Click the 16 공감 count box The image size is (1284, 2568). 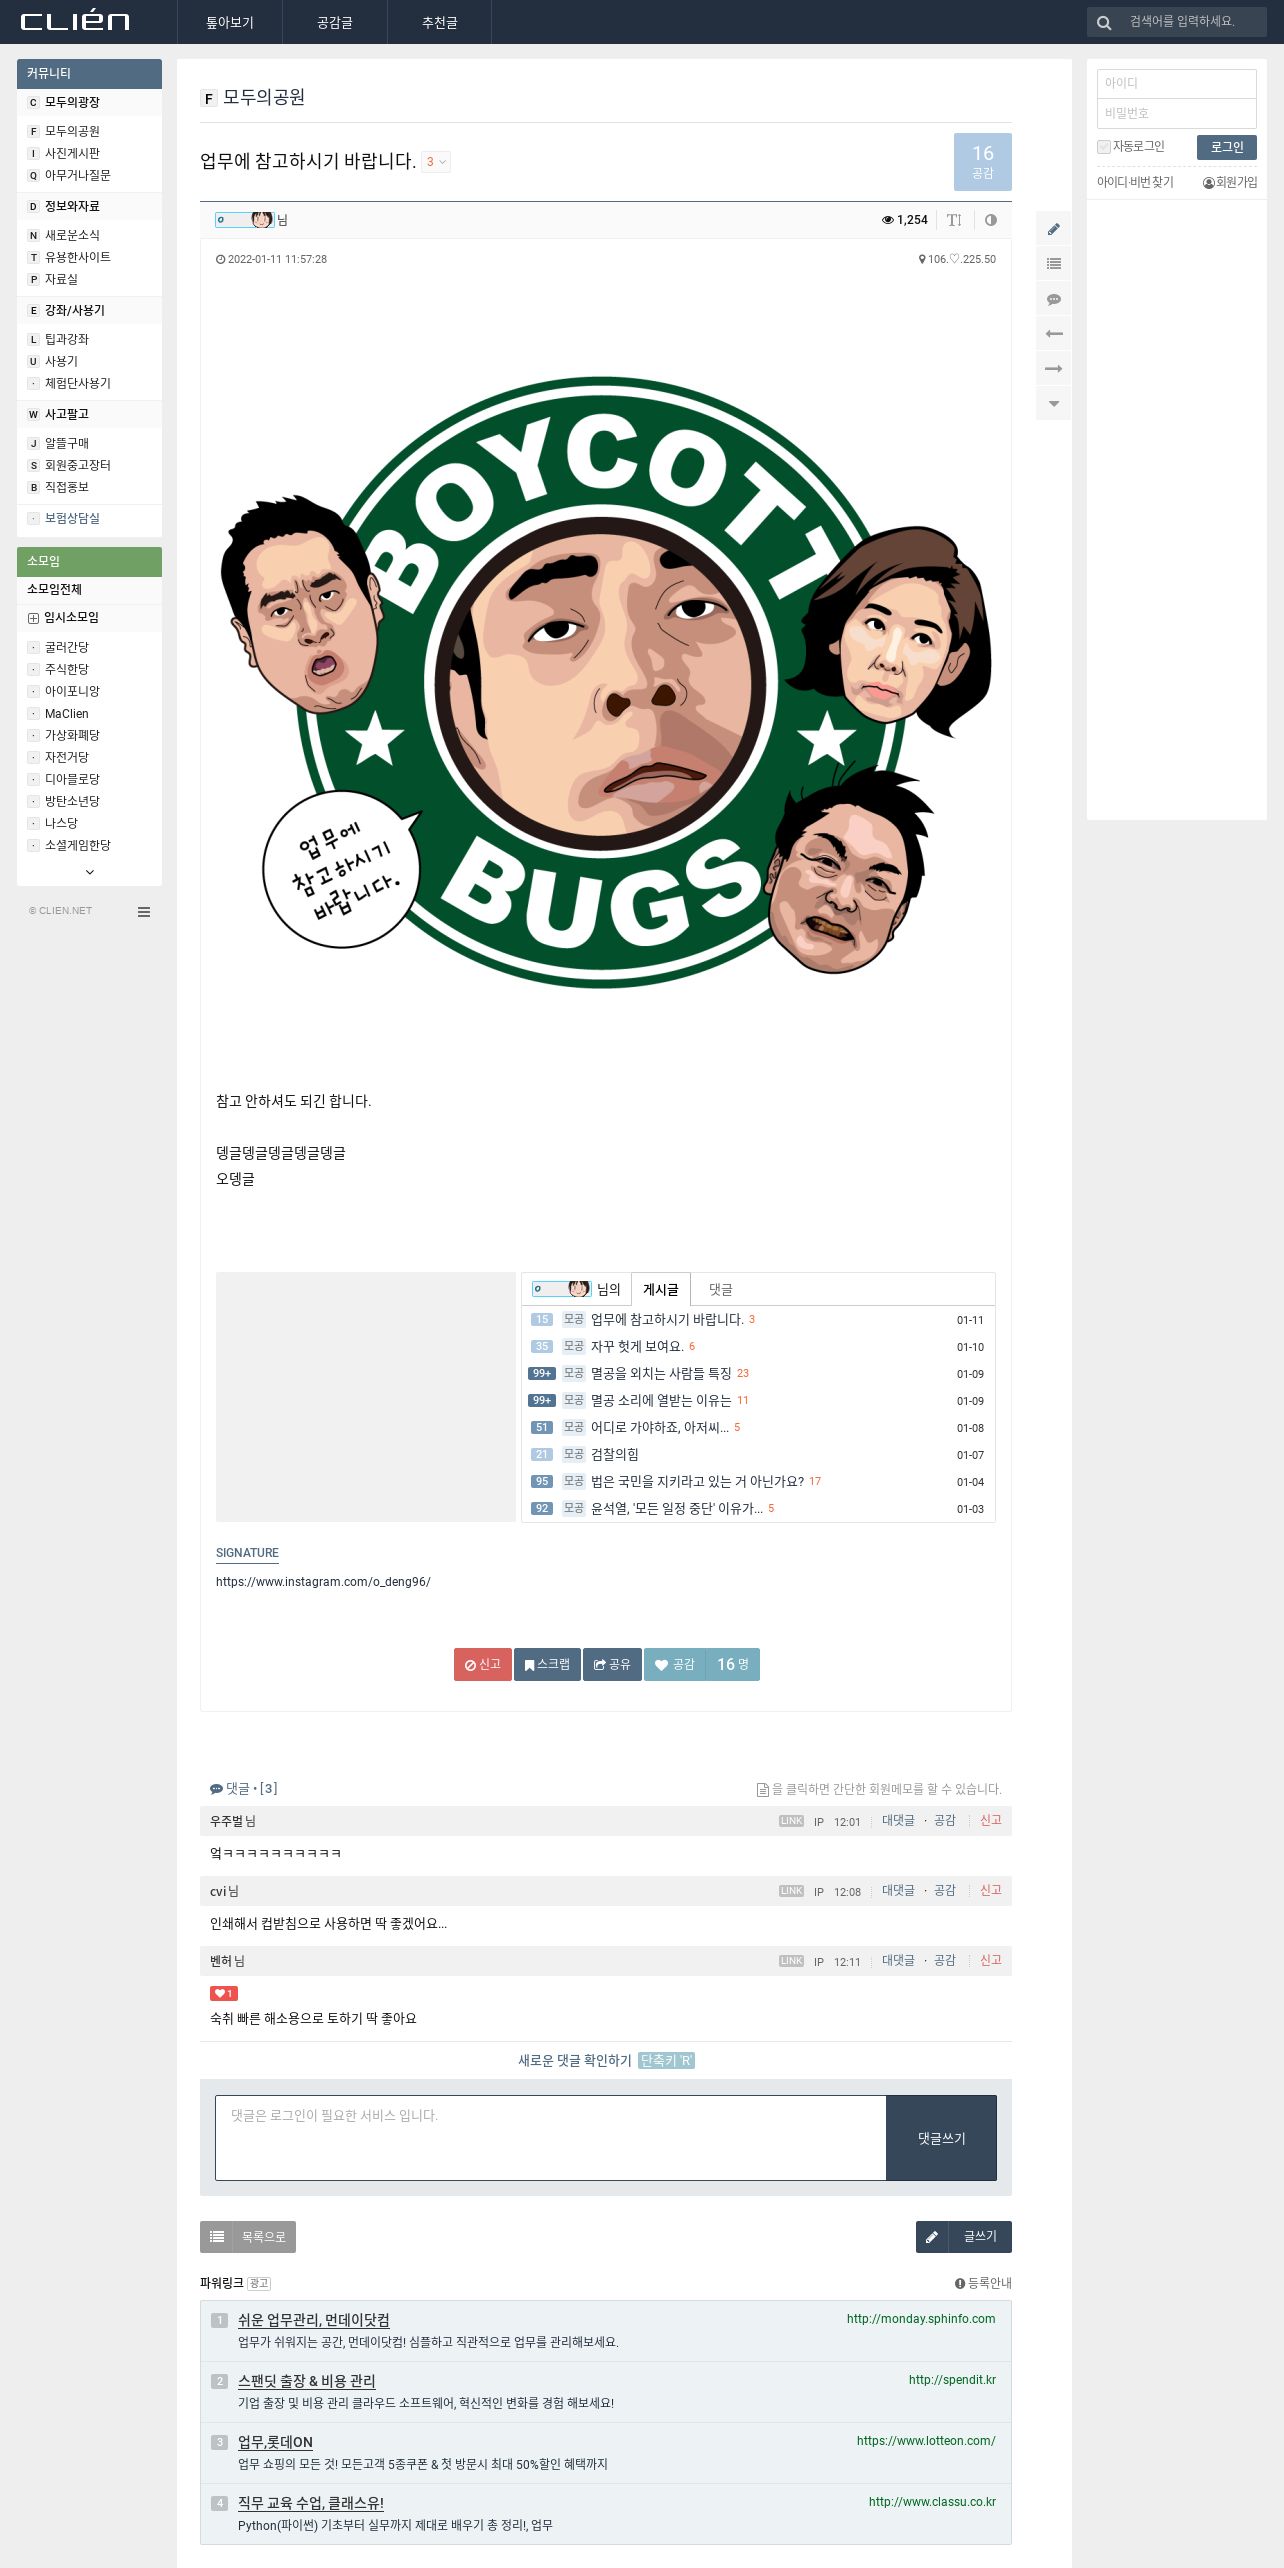(x=983, y=162)
